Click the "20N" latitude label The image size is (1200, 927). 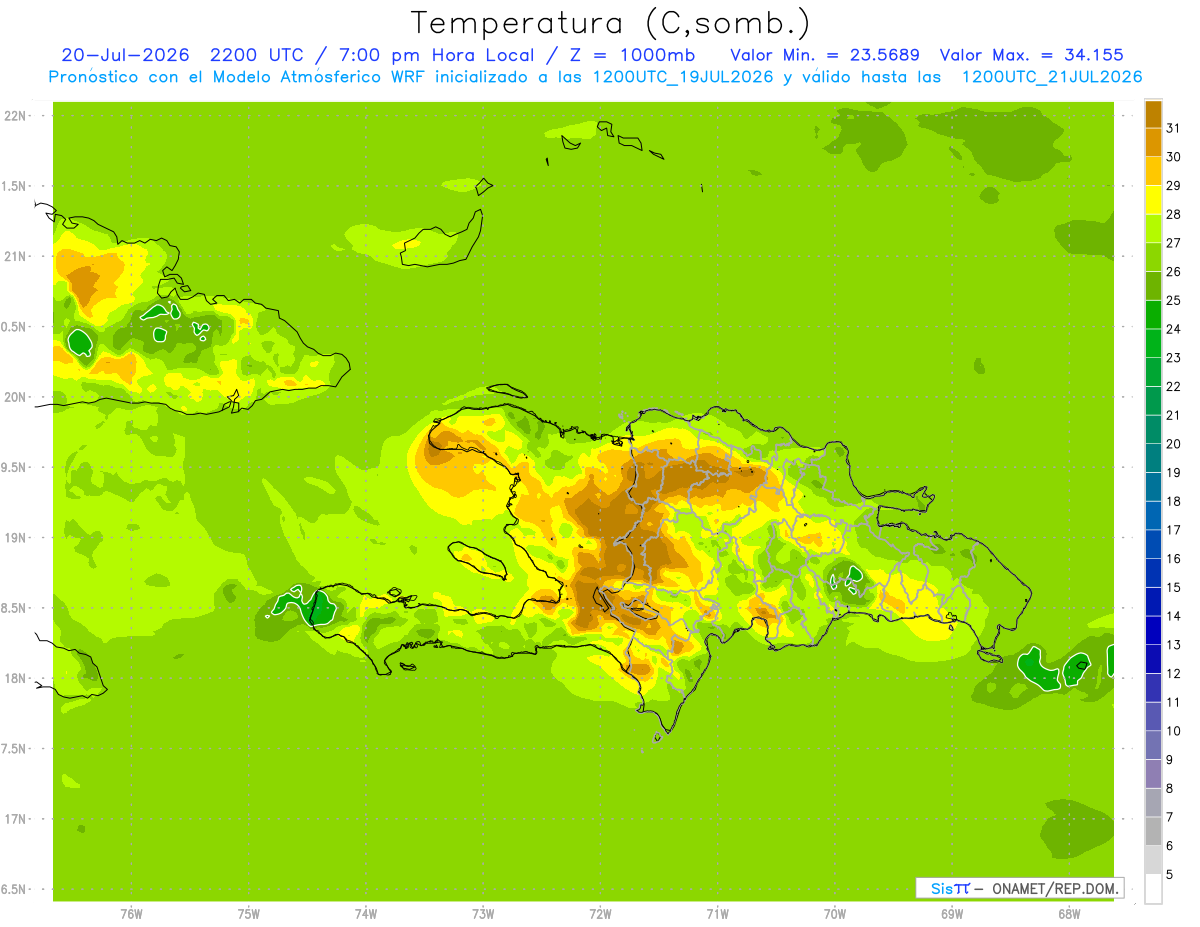pos(15,397)
